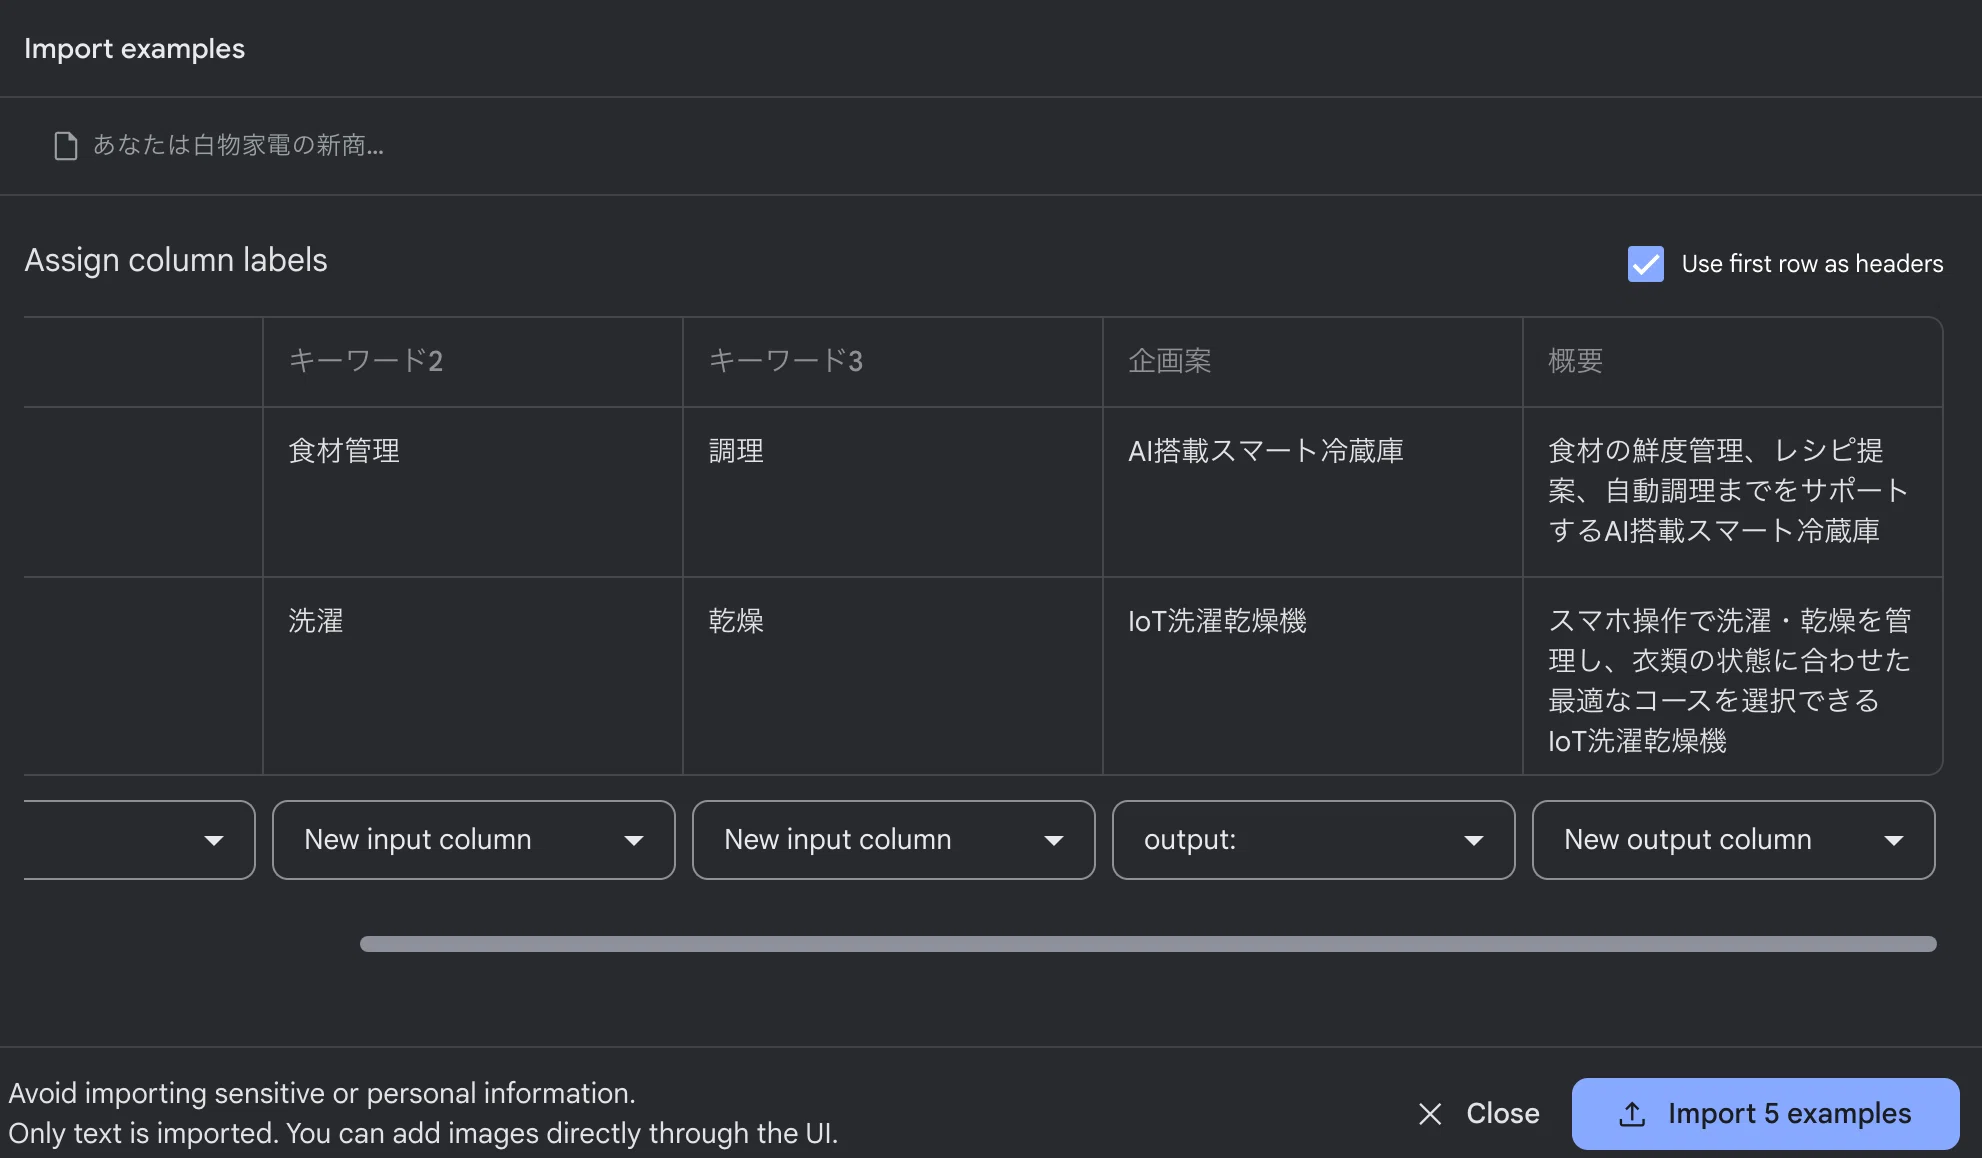Click the file document icon
The width and height of the screenshot is (1982, 1158).
pyautogui.click(x=66, y=146)
